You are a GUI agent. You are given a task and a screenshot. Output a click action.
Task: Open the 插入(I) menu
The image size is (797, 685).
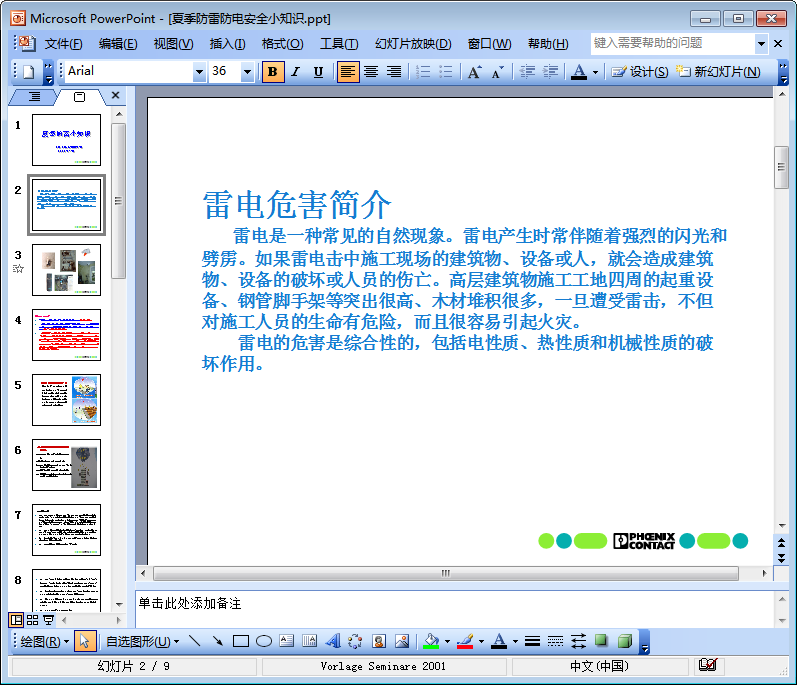228,44
